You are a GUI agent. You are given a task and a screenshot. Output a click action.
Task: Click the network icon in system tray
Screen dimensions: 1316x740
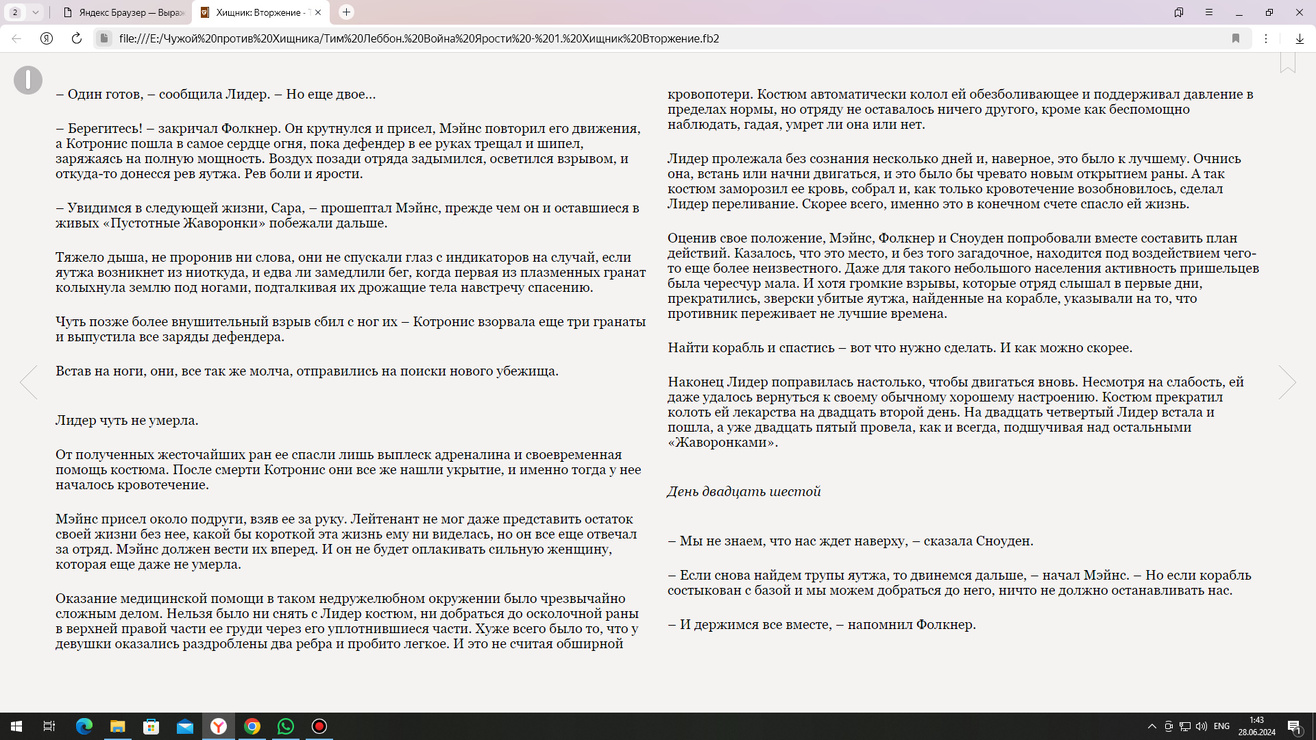1184,726
